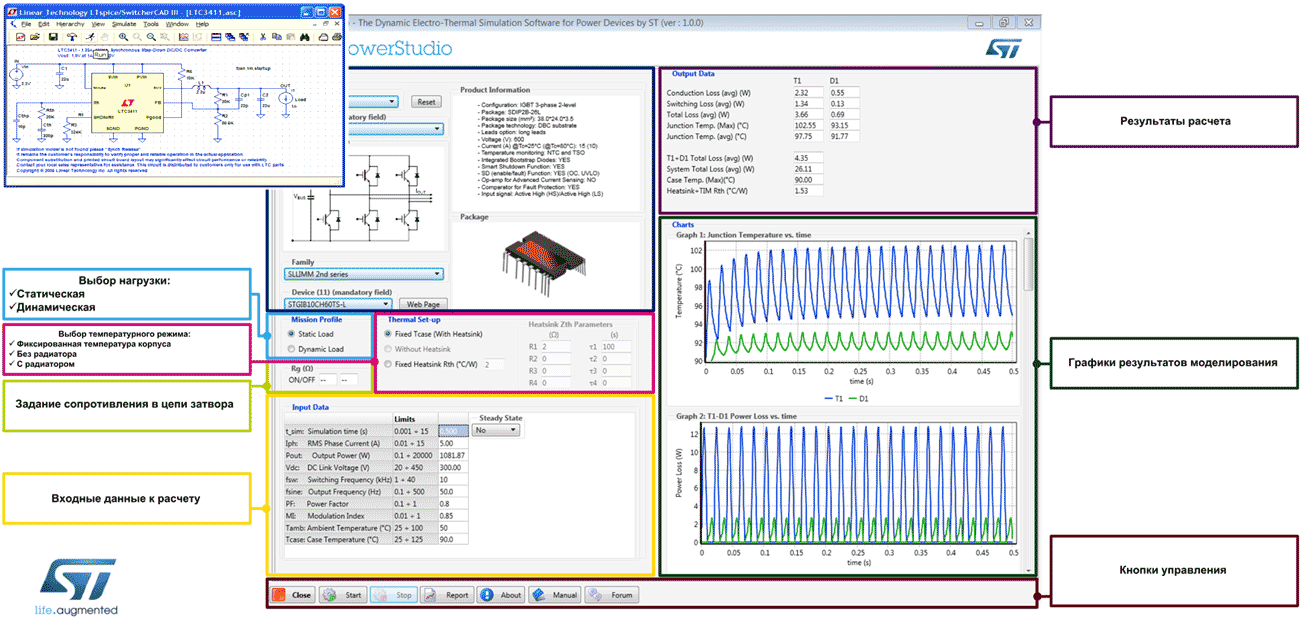The width and height of the screenshot is (1300, 618).
Task: Click the ST logo in PowerStudio header
Action: click(x=1002, y=47)
